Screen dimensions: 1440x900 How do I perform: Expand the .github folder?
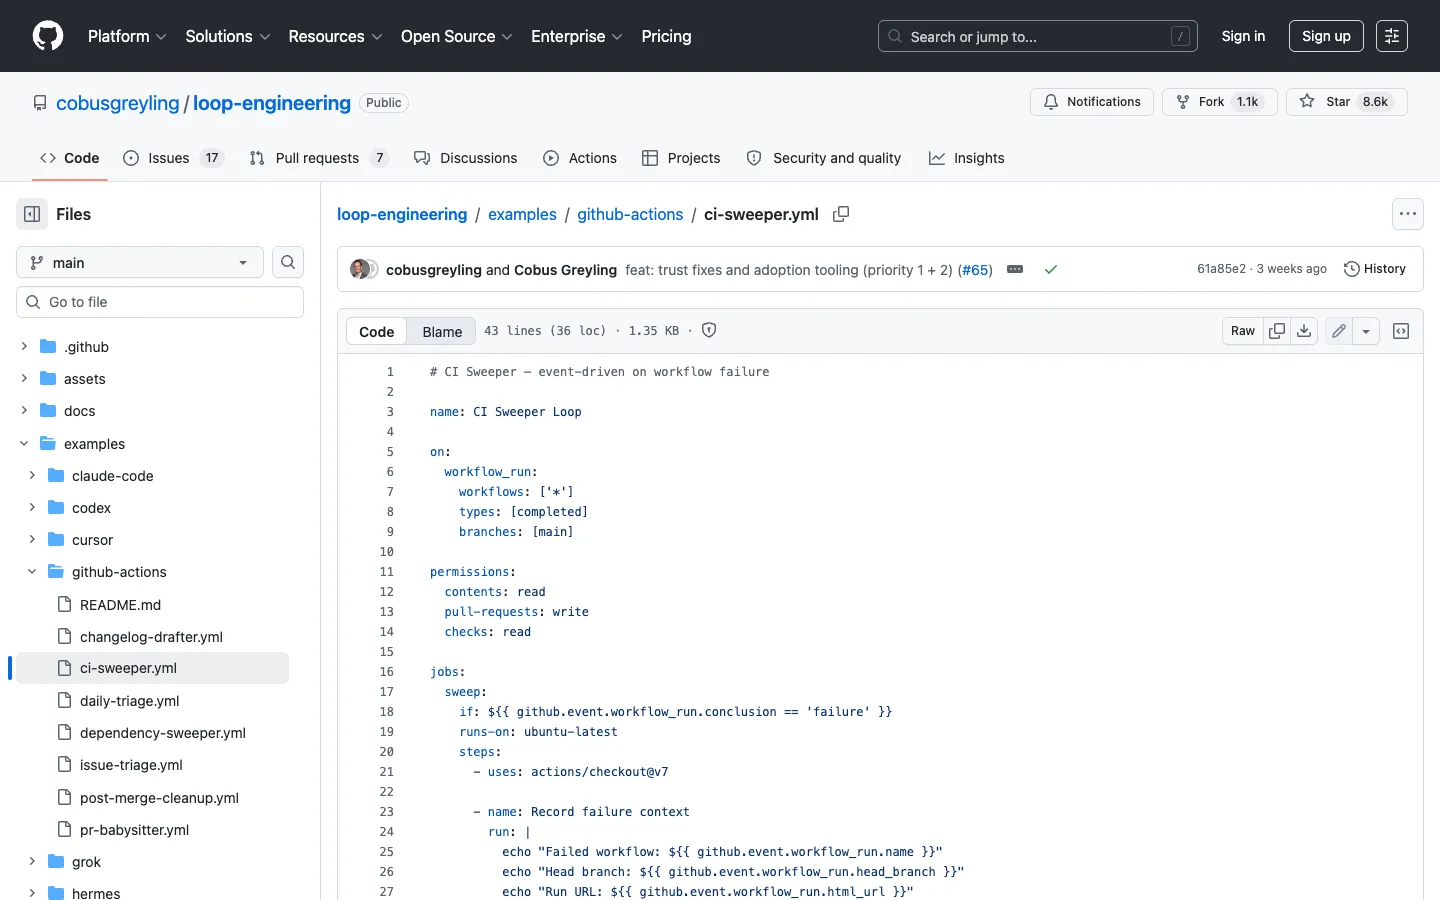24,347
